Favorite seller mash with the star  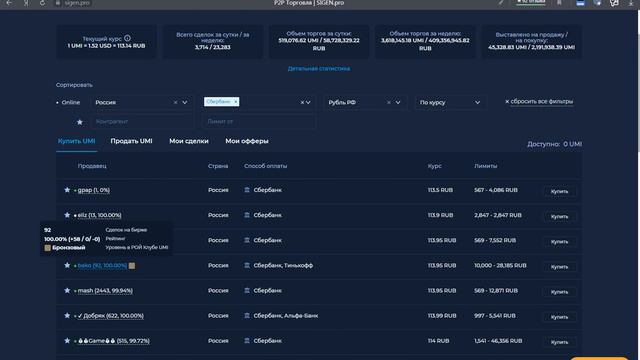coord(67,291)
